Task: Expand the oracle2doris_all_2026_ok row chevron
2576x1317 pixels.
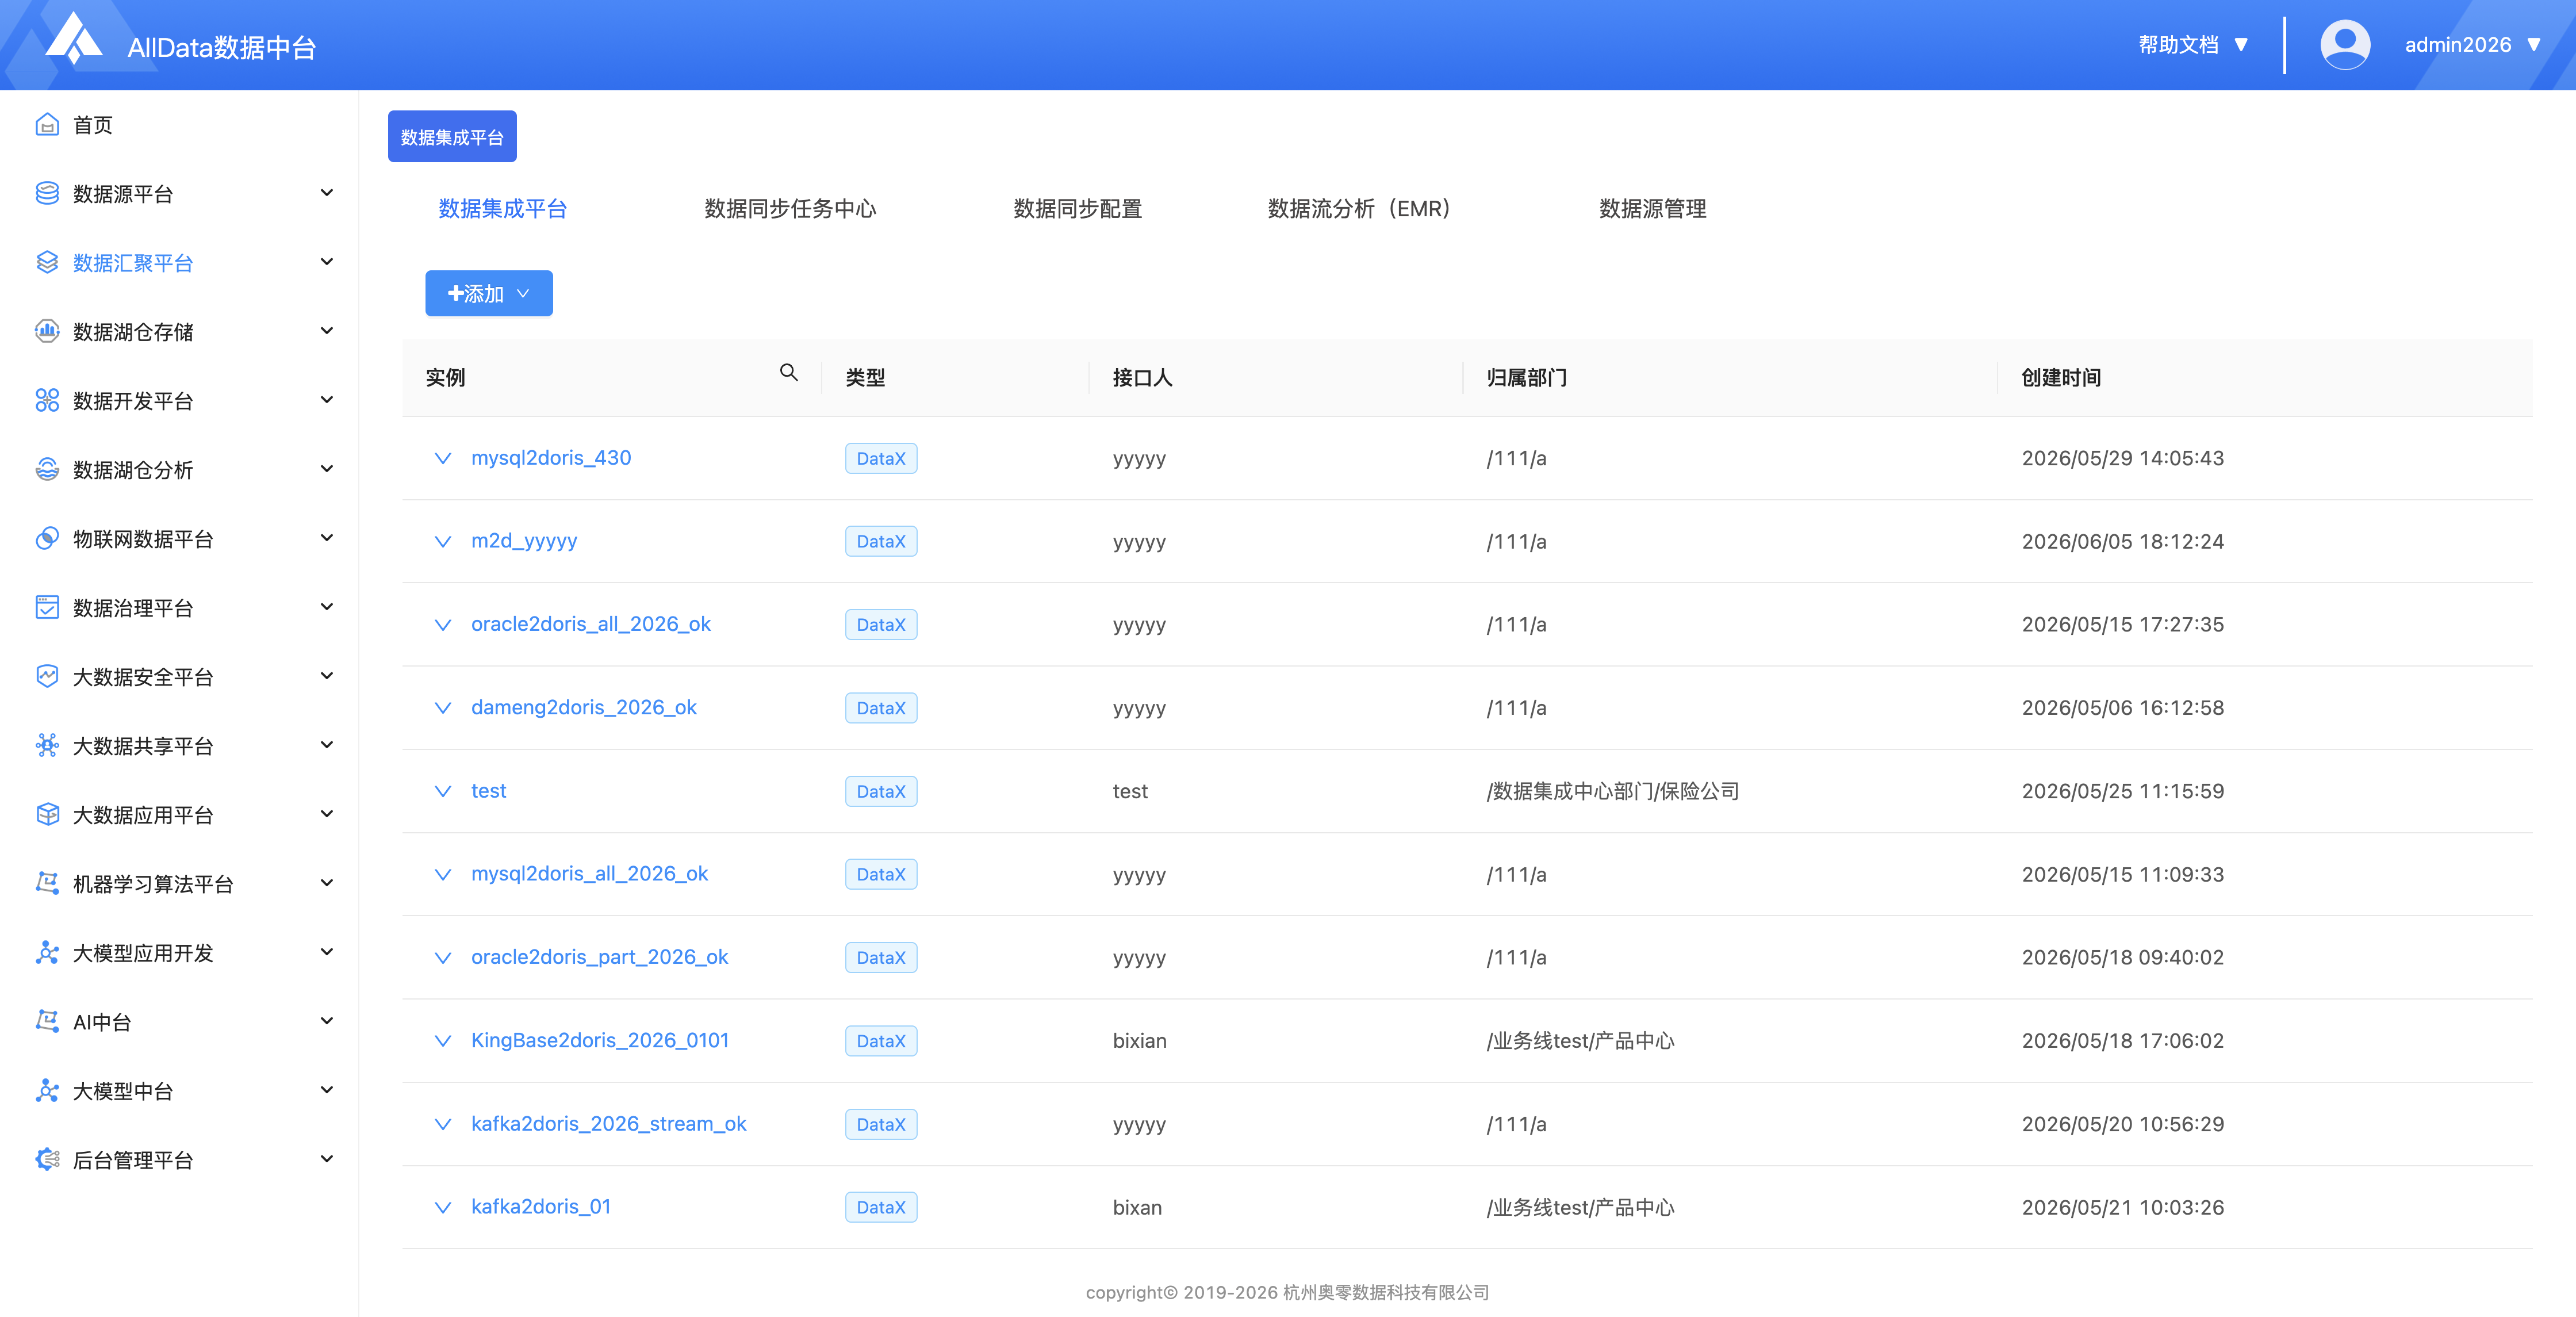Action: [x=443, y=624]
